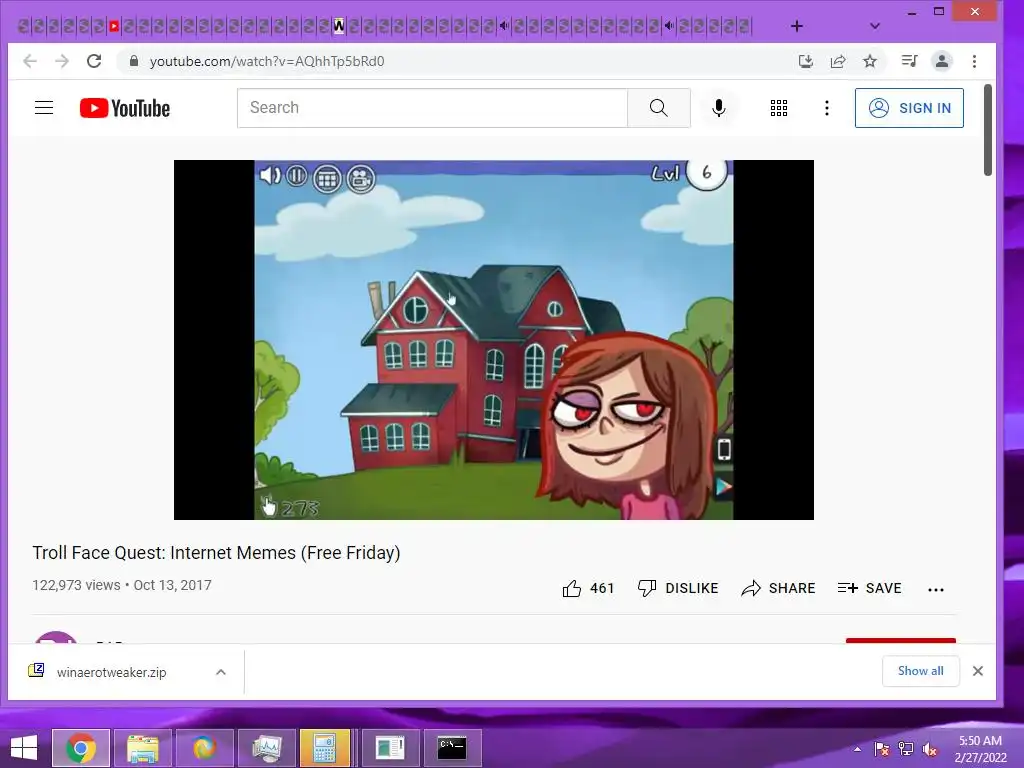Go back in Chrome
The width and height of the screenshot is (1024, 768).
[30, 61]
